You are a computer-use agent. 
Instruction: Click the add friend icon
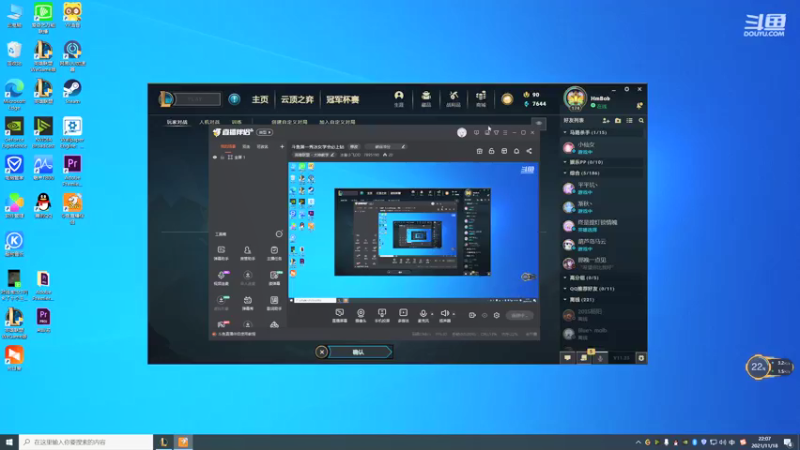pyautogui.click(x=606, y=121)
